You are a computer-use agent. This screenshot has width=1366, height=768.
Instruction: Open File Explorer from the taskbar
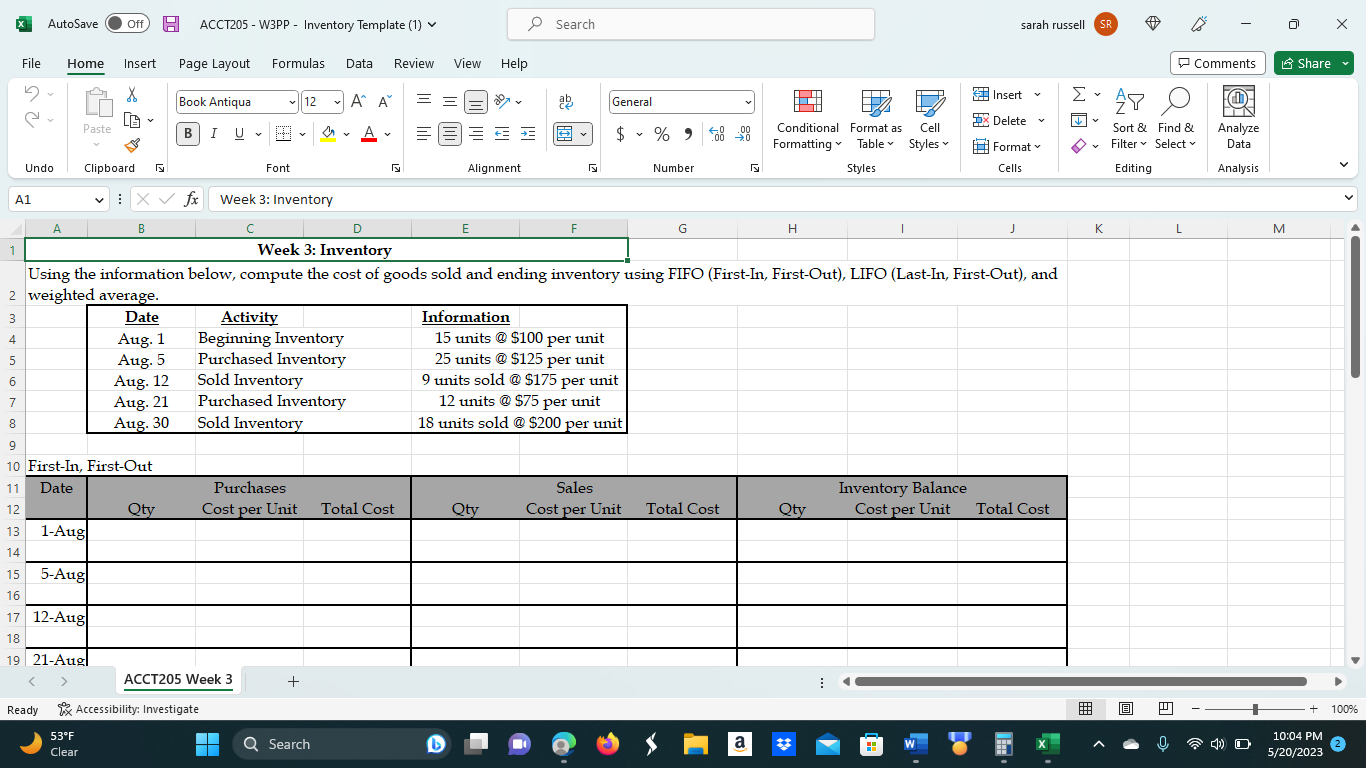695,744
